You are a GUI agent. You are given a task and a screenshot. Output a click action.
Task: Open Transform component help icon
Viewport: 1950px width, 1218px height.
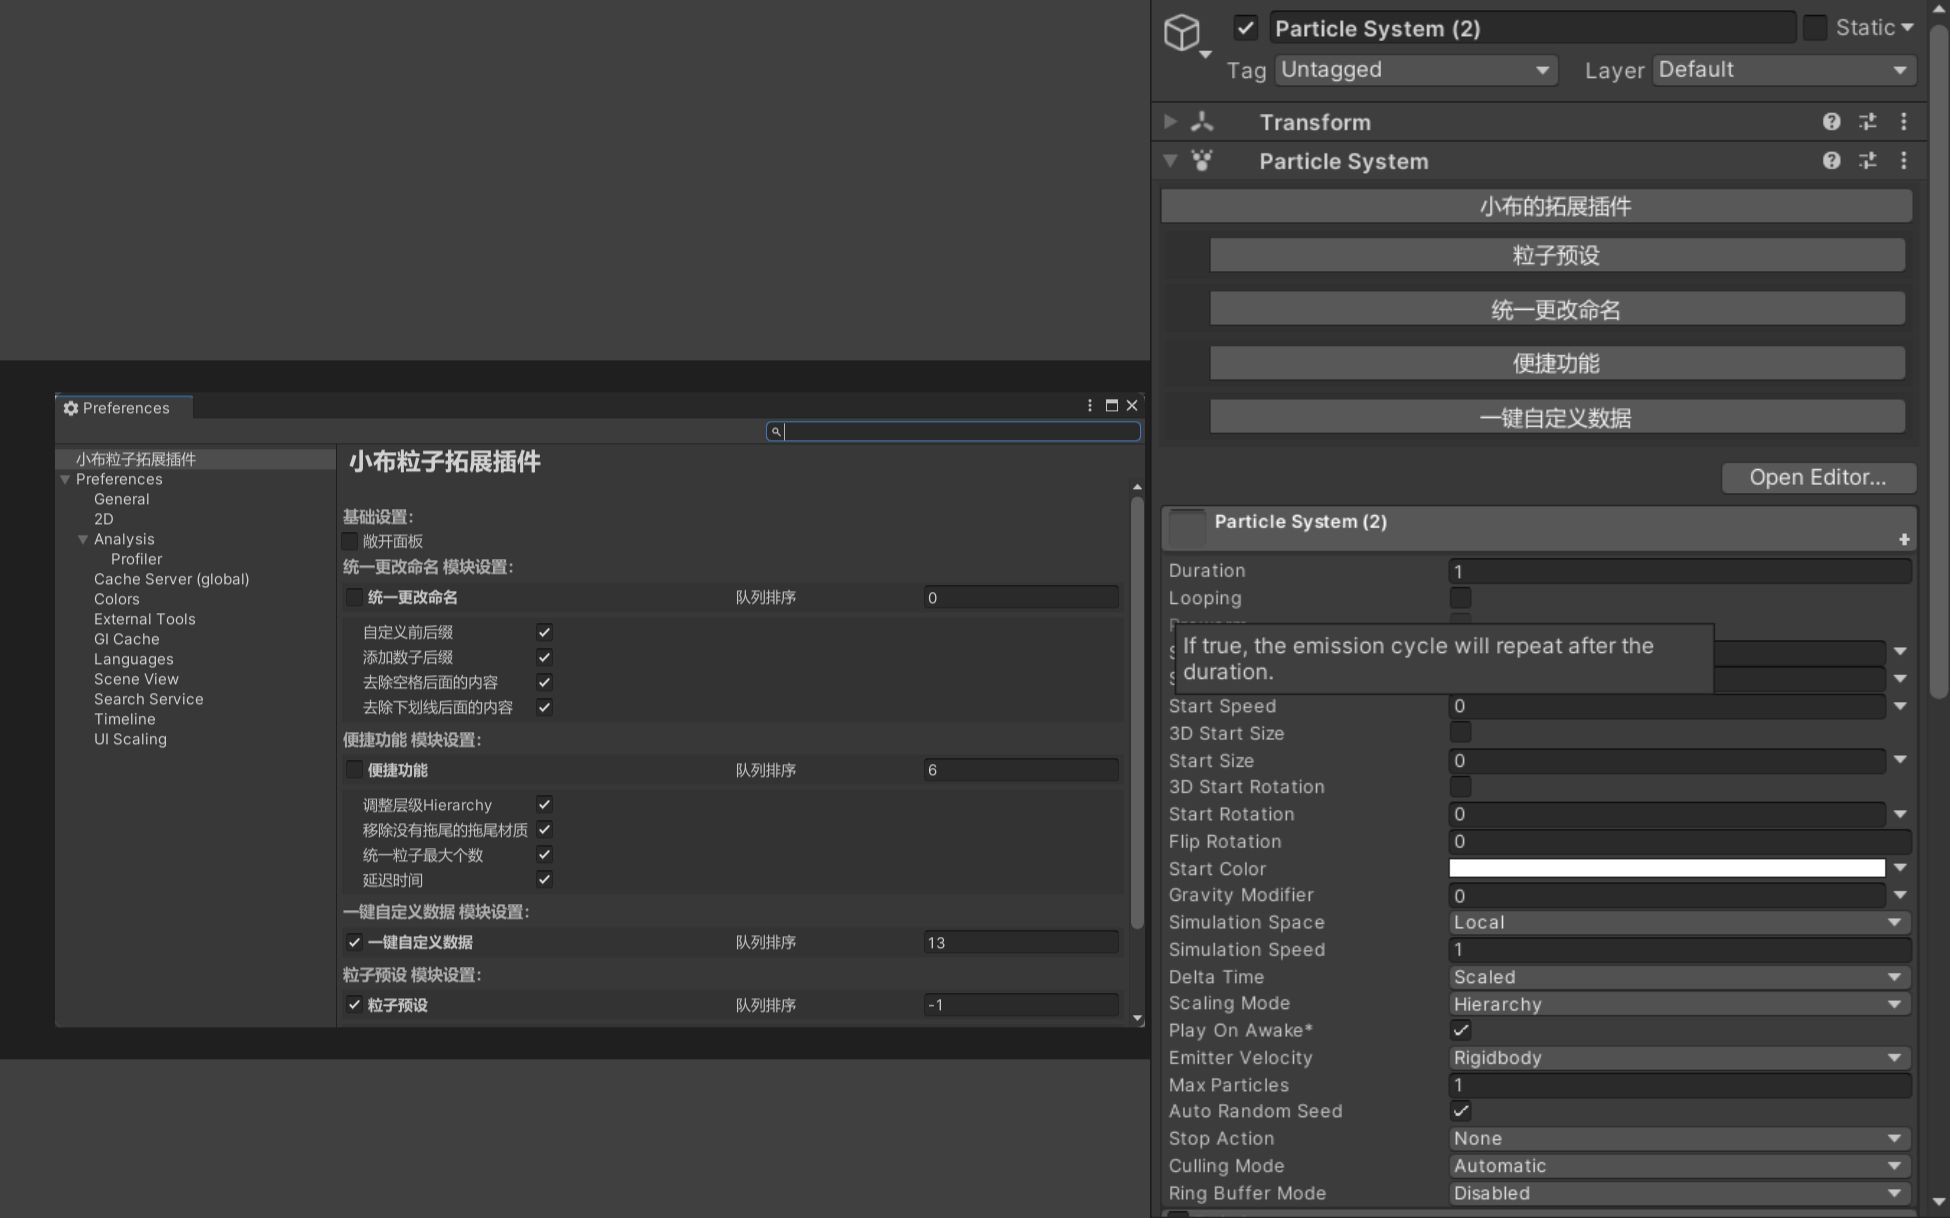coord(1831,122)
